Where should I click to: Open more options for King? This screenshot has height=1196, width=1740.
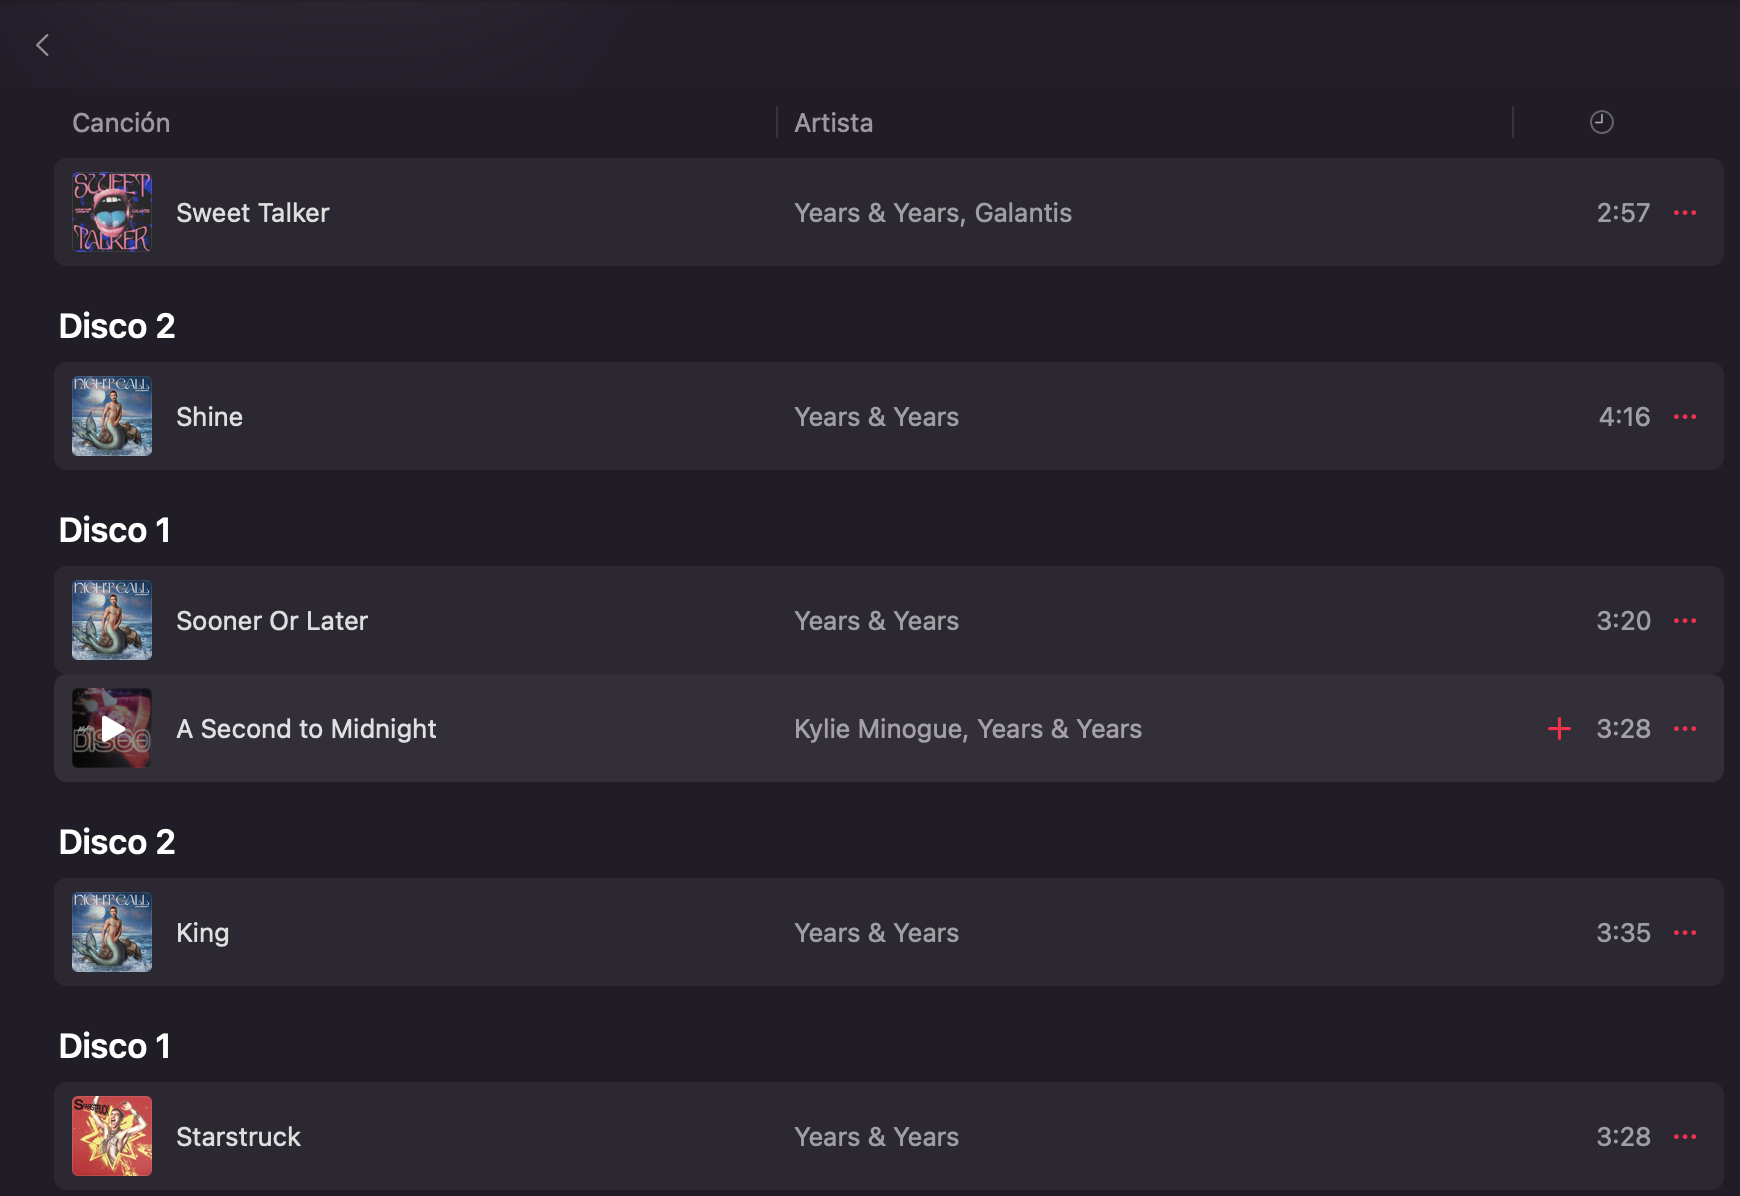click(x=1685, y=933)
